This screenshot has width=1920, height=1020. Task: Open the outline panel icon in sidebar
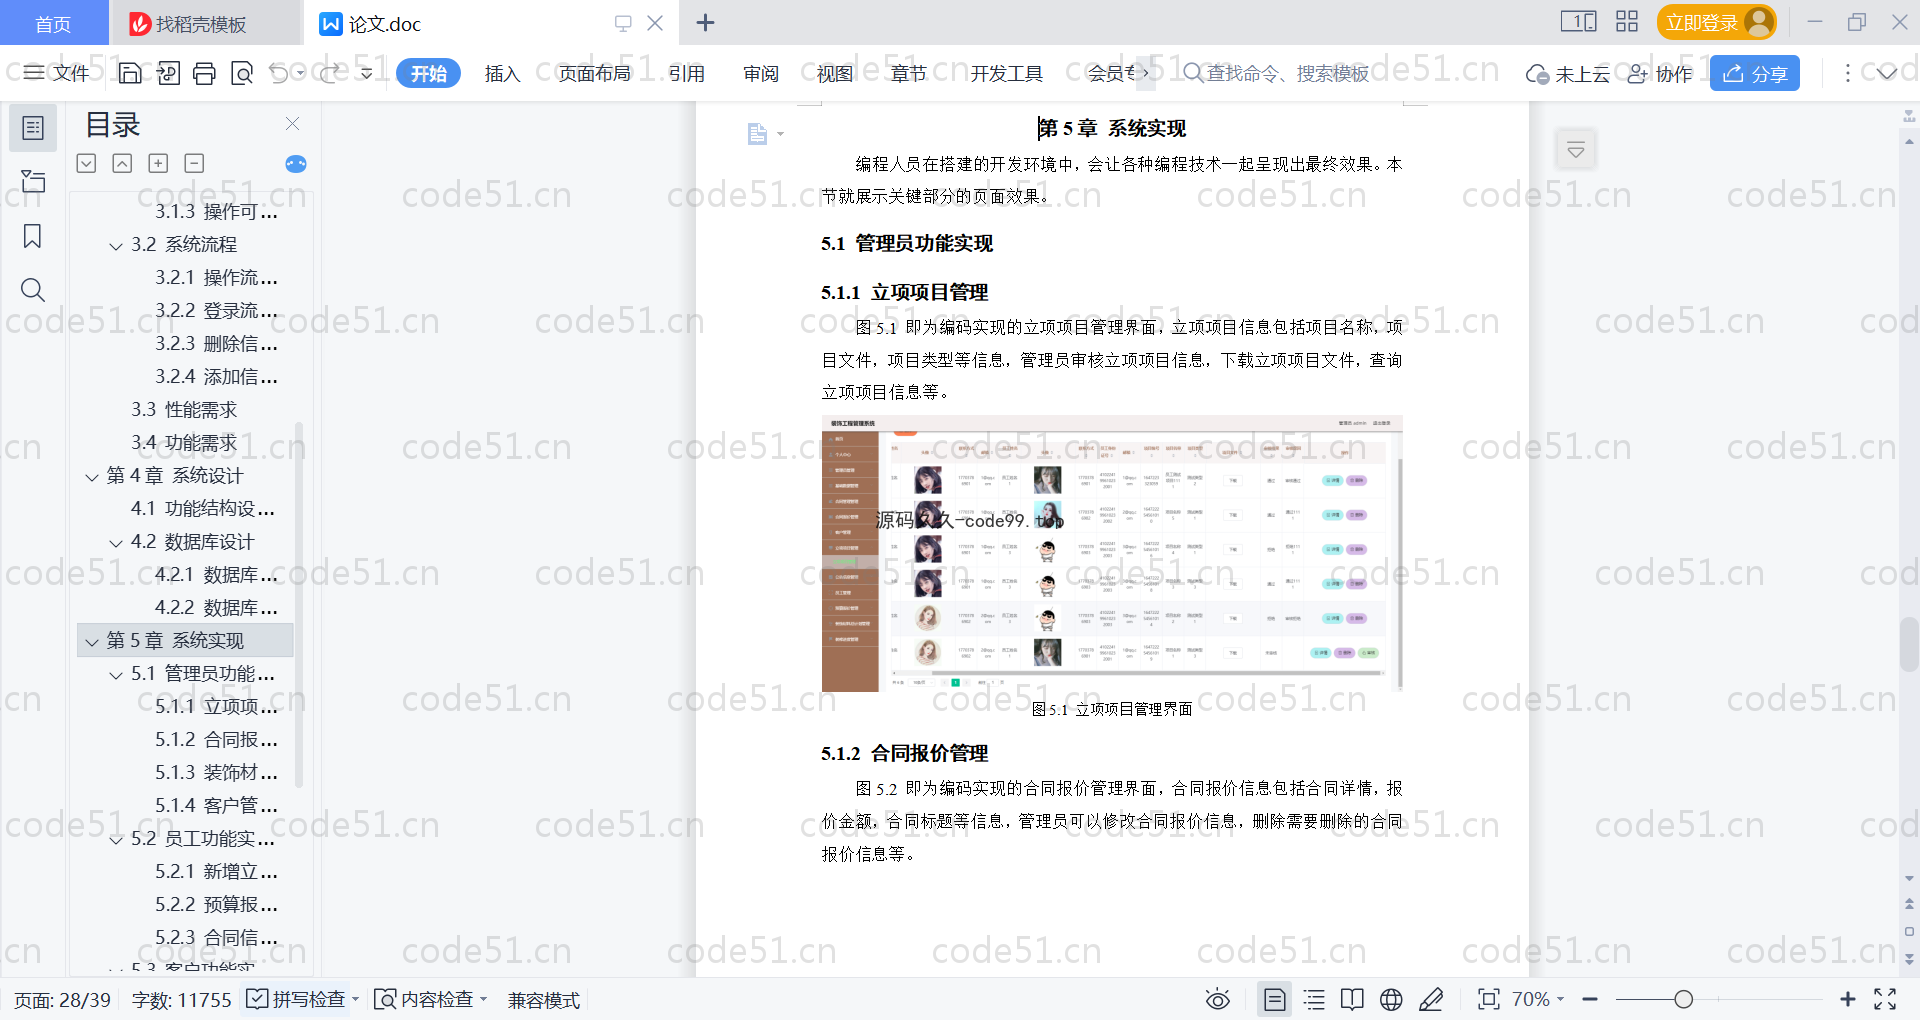pos(33,128)
